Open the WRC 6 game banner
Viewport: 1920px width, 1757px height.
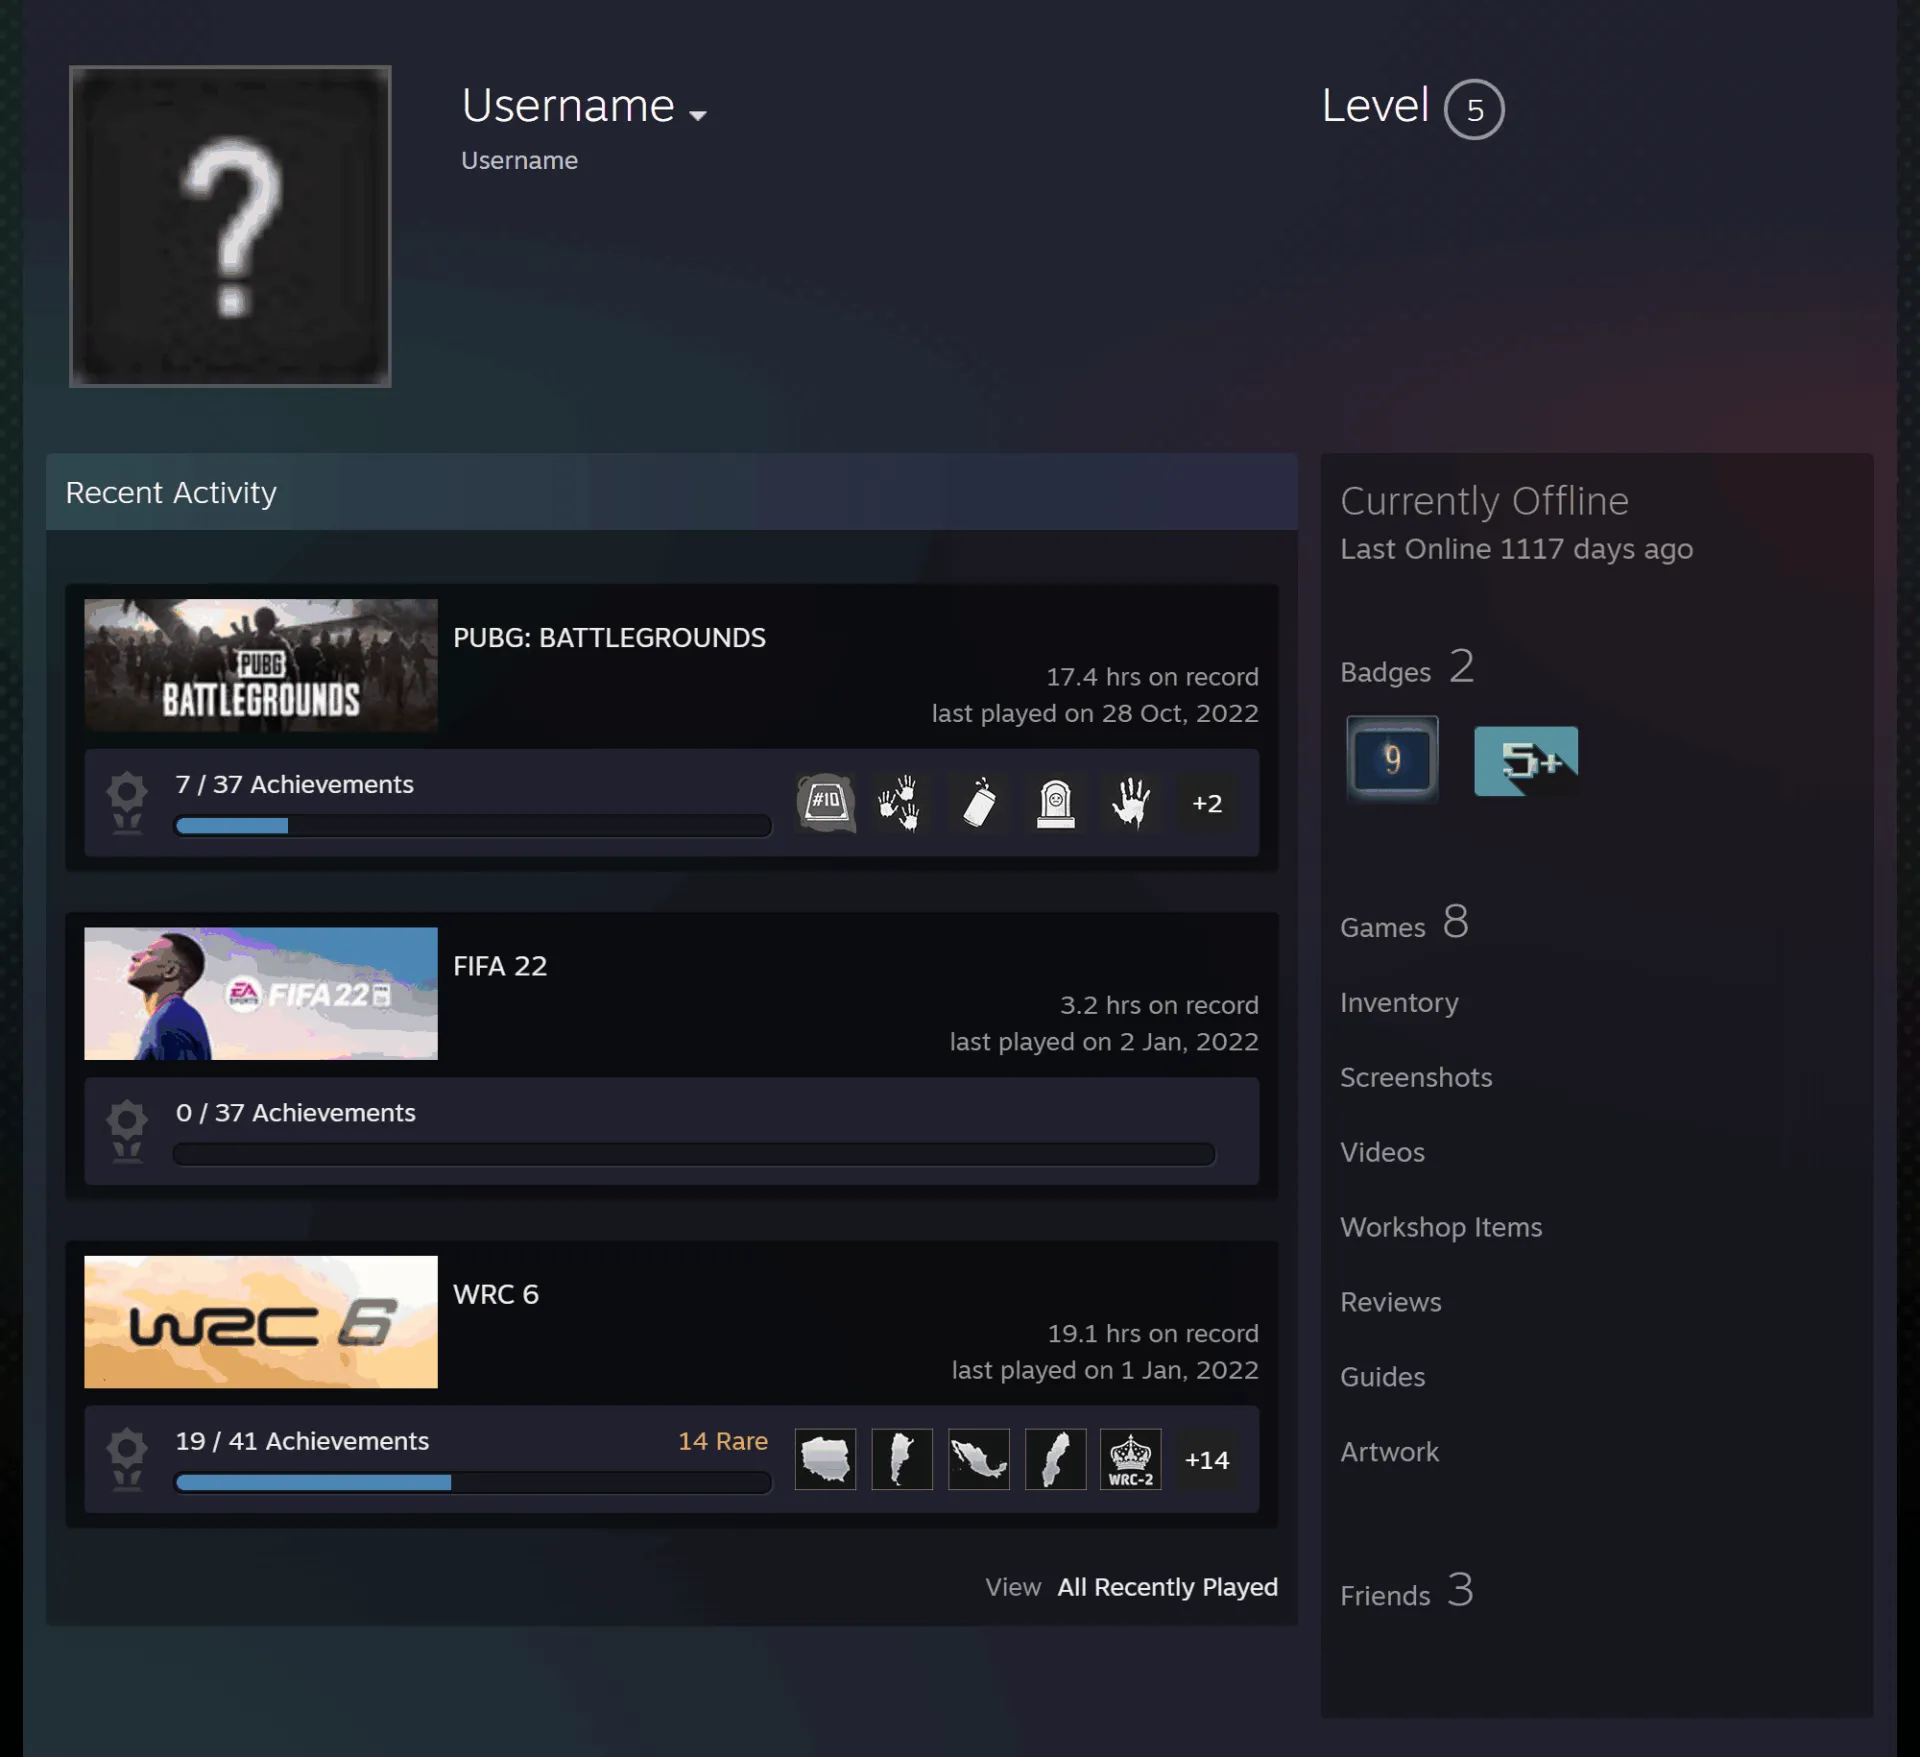point(261,1321)
